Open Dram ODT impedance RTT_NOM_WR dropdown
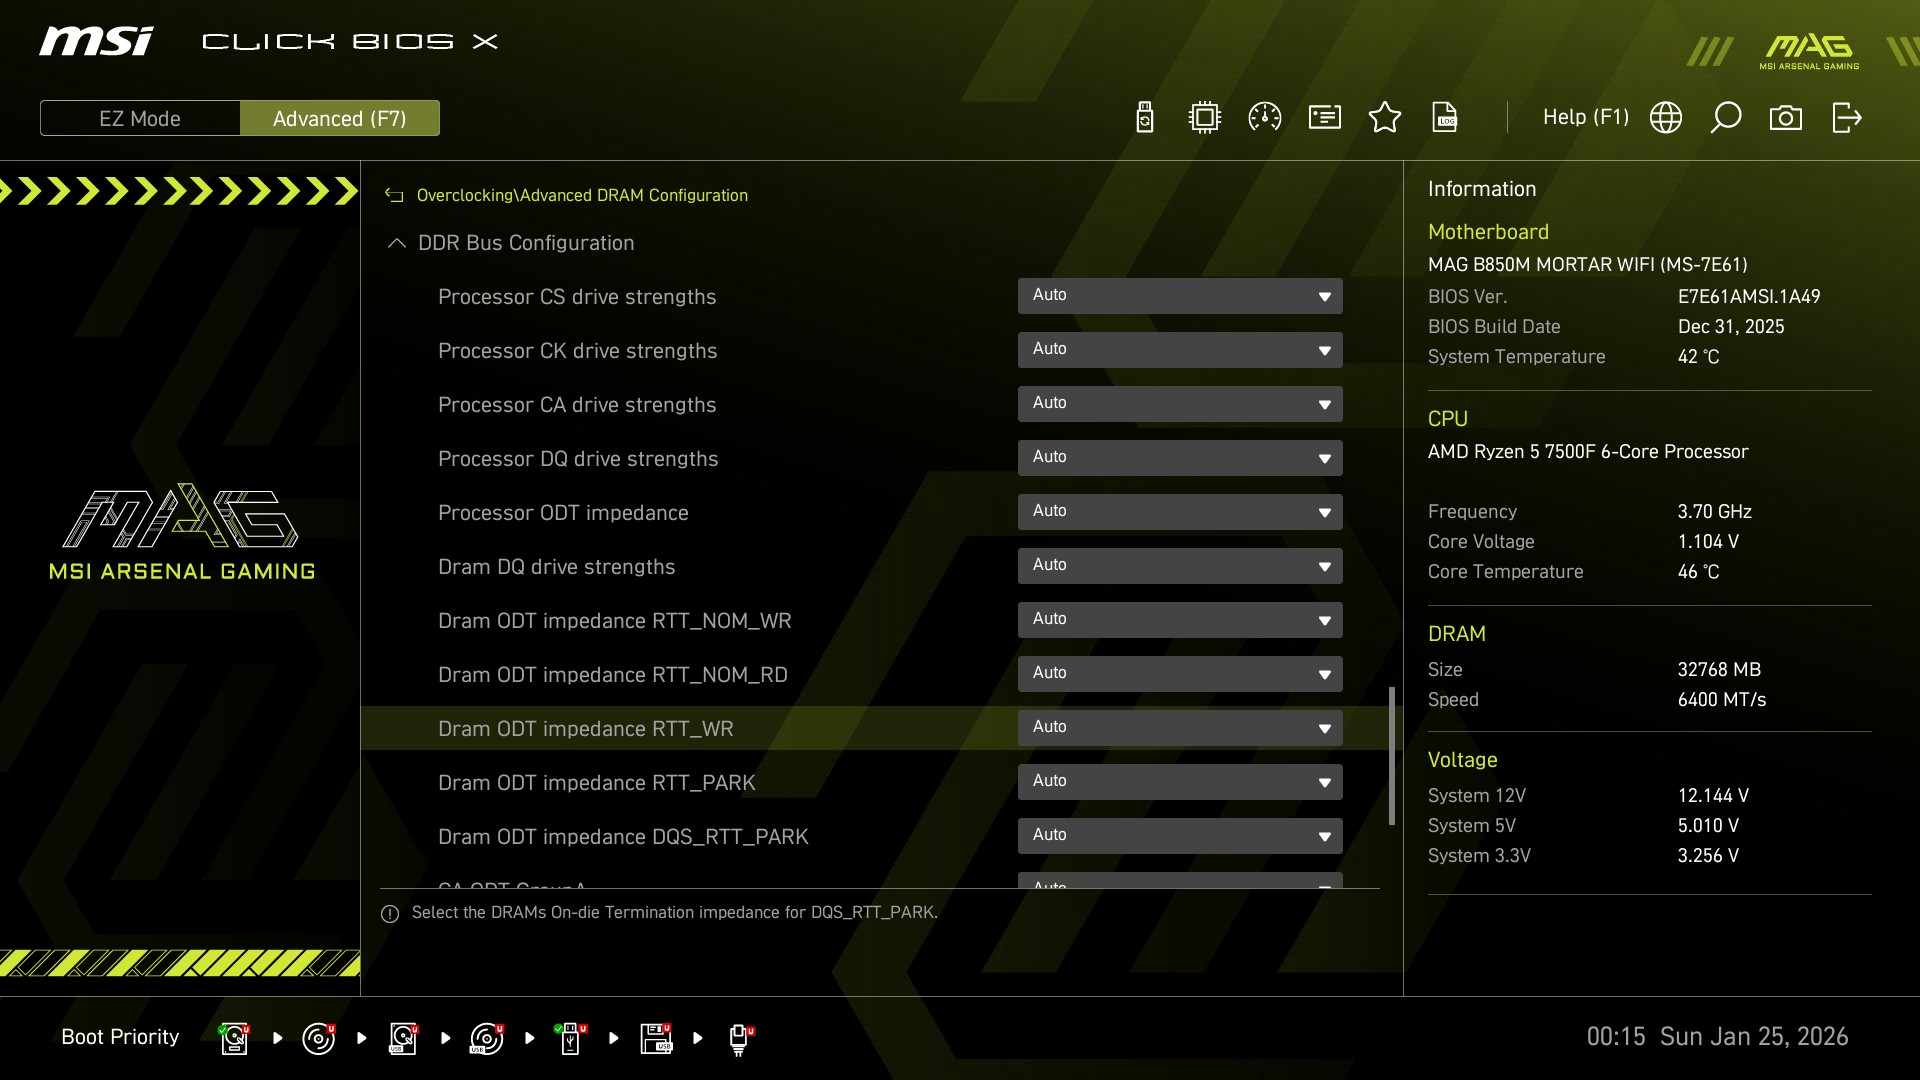The height and width of the screenshot is (1080, 1920). pyautogui.click(x=1180, y=620)
